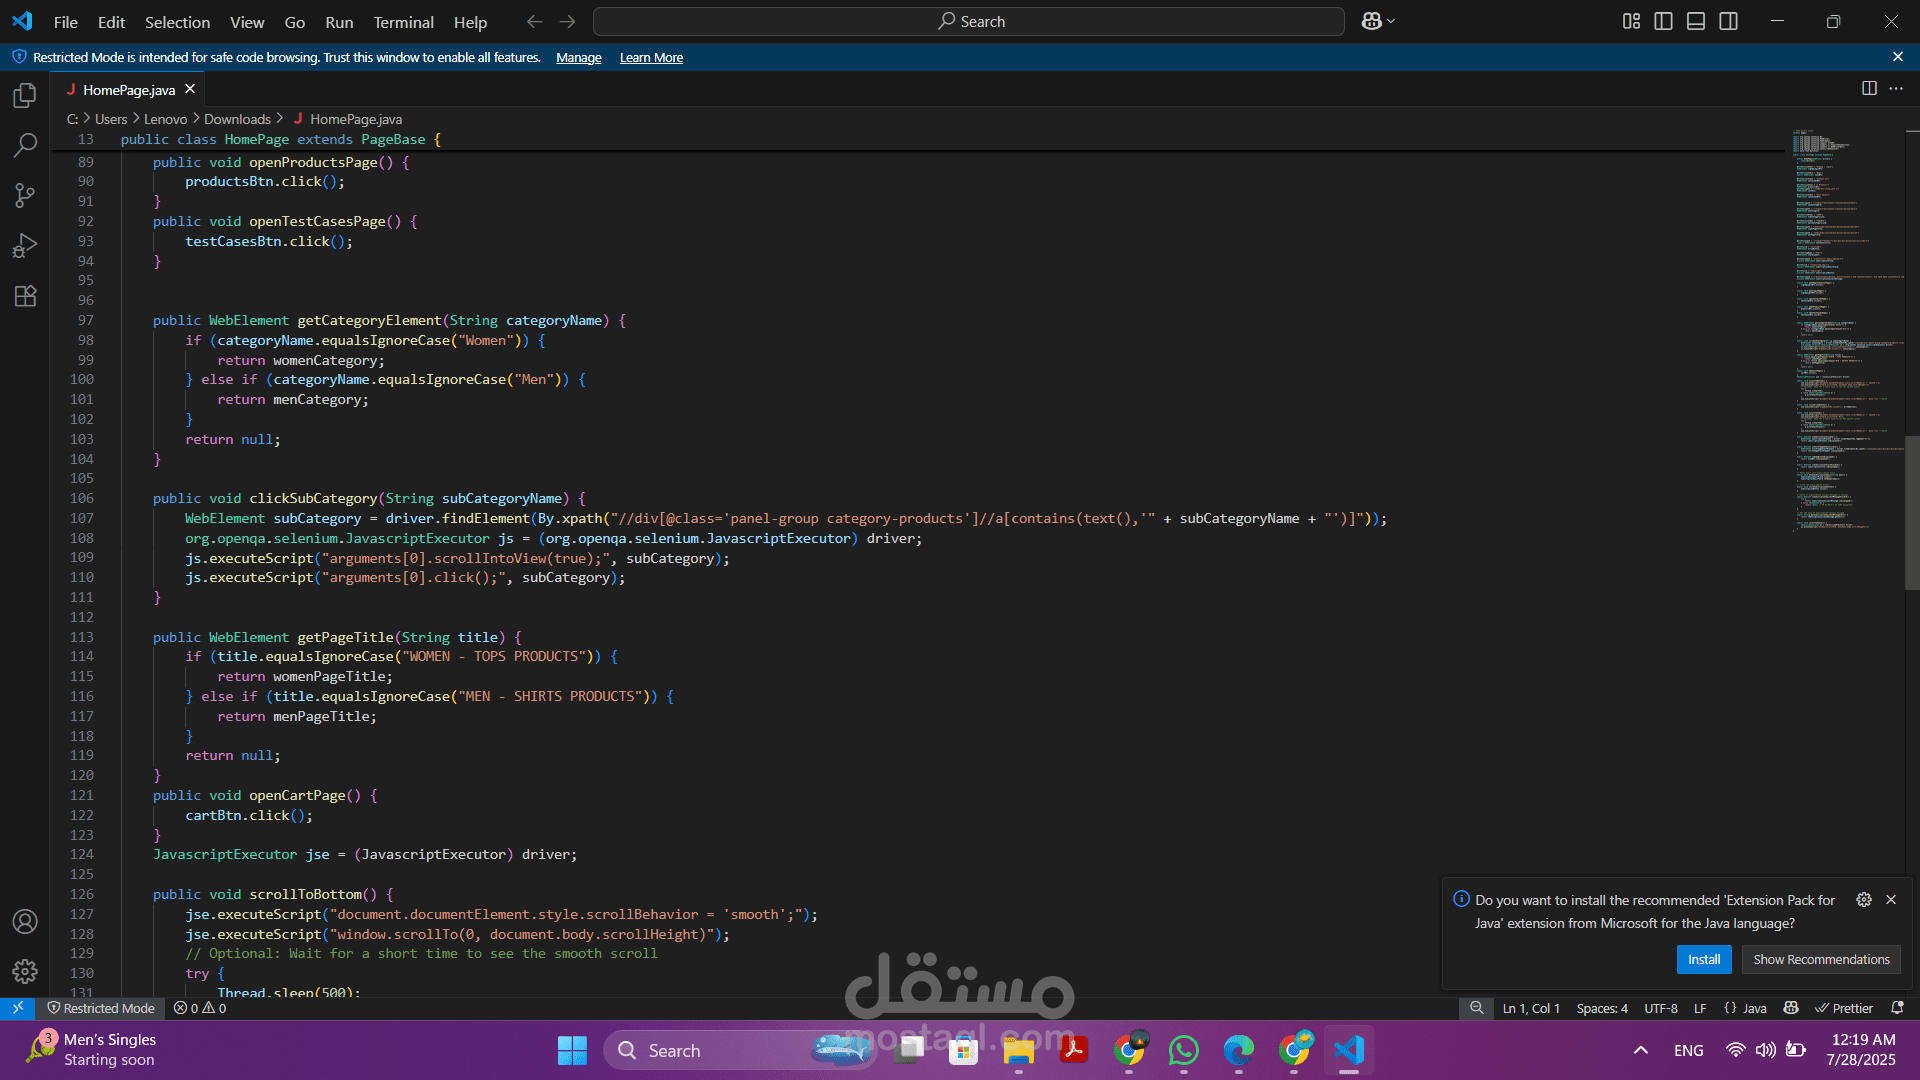Open the Explorer view in activity bar
The width and height of the screenshot is (1920, 1080).
[25, 96]
